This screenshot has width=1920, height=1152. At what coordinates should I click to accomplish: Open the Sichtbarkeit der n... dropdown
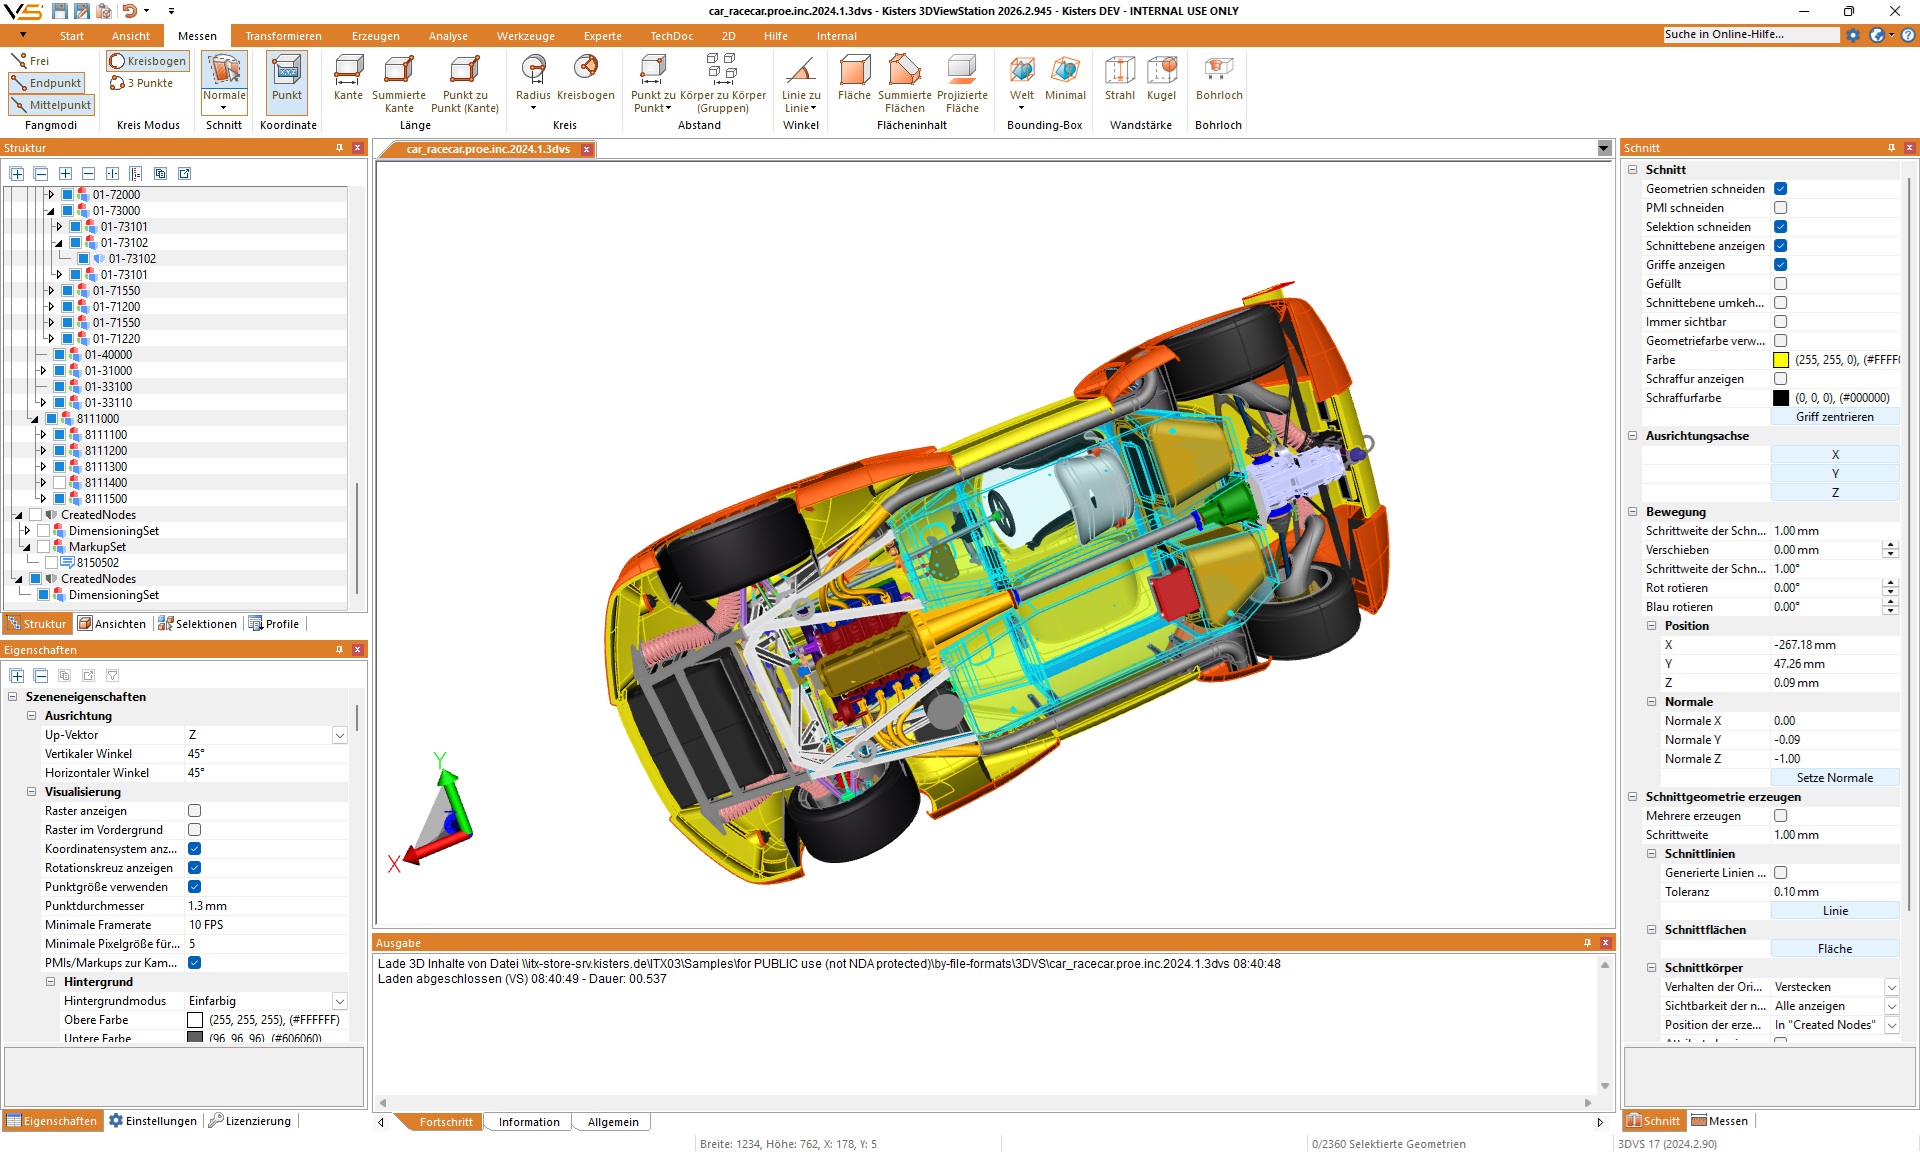coord(1891,1006)
